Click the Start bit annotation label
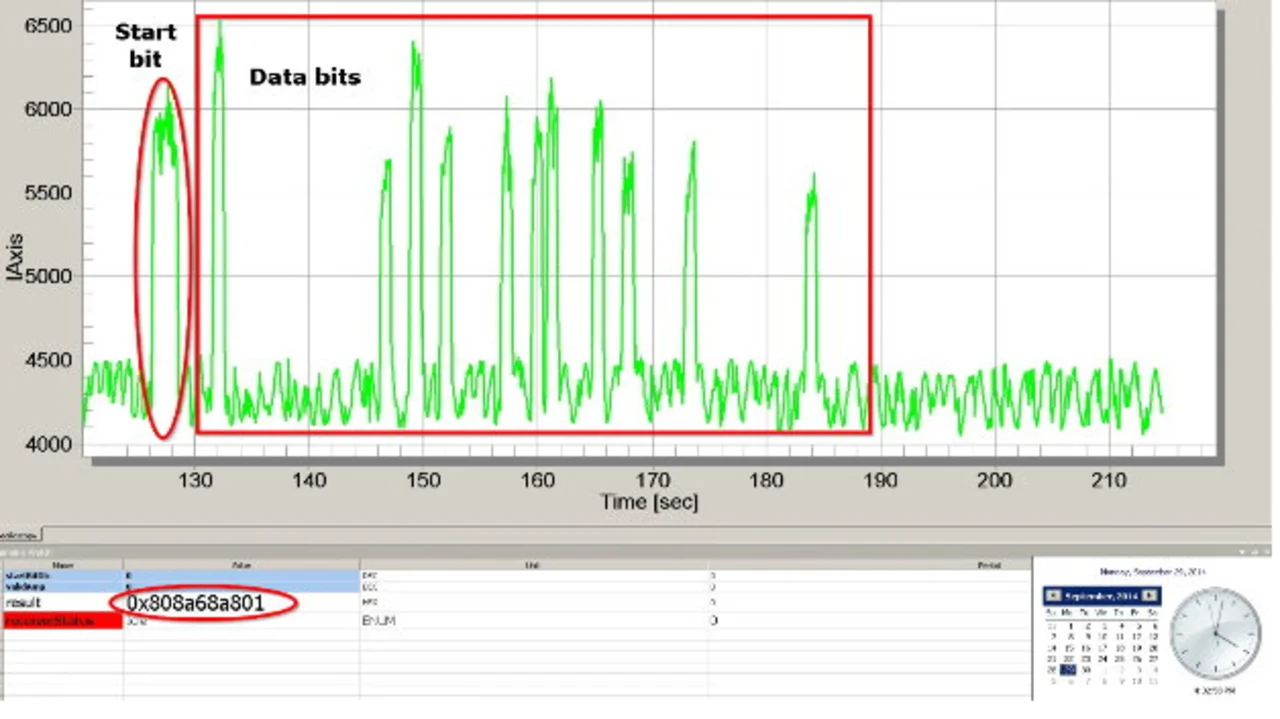 click(145, 46)
